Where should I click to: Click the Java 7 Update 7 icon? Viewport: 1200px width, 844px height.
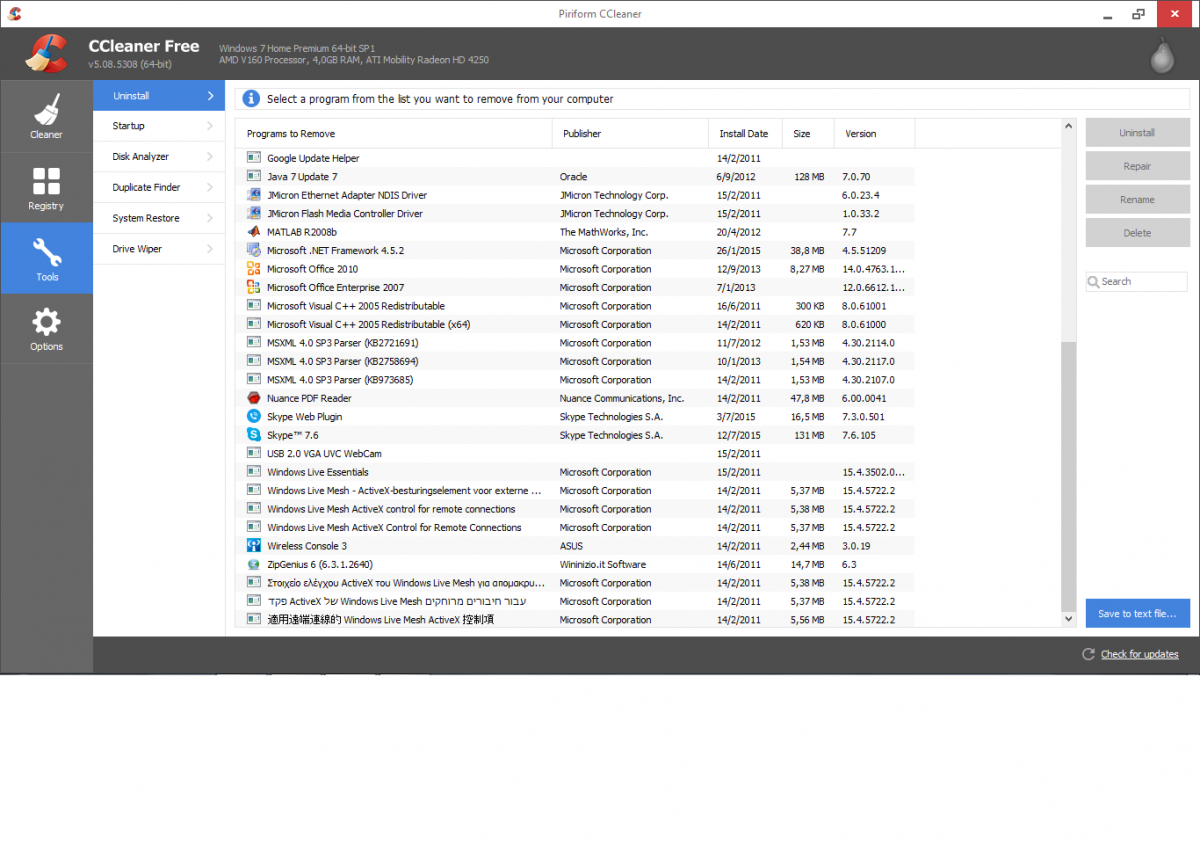[254, 176]
